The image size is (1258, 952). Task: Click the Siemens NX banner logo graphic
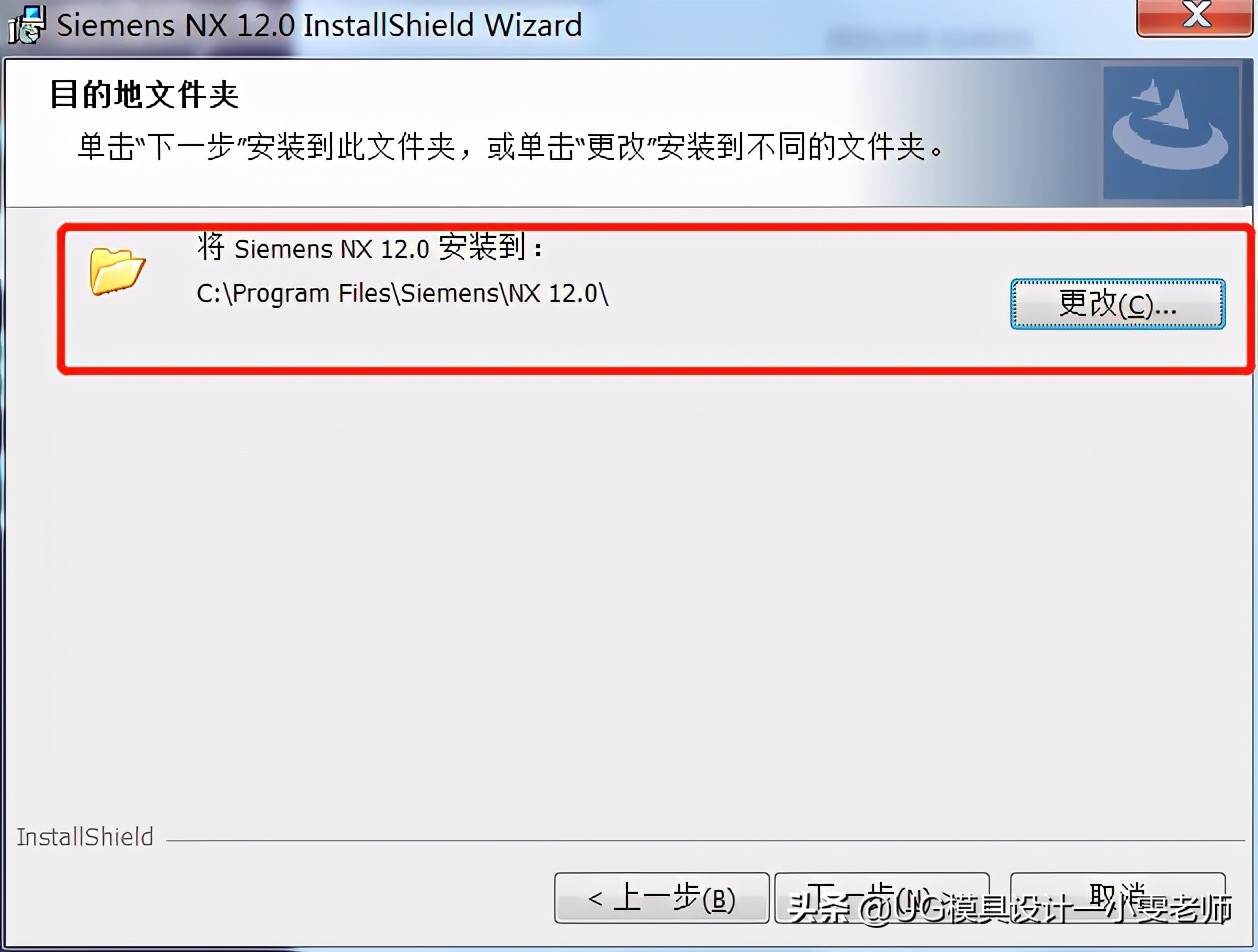(x=1170, y=132)
